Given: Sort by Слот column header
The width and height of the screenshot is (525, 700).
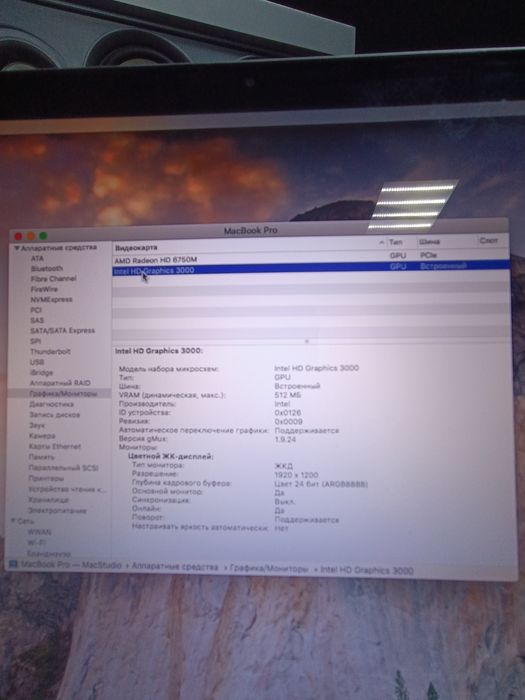Looking at the screenshot, I should point(488,241).
